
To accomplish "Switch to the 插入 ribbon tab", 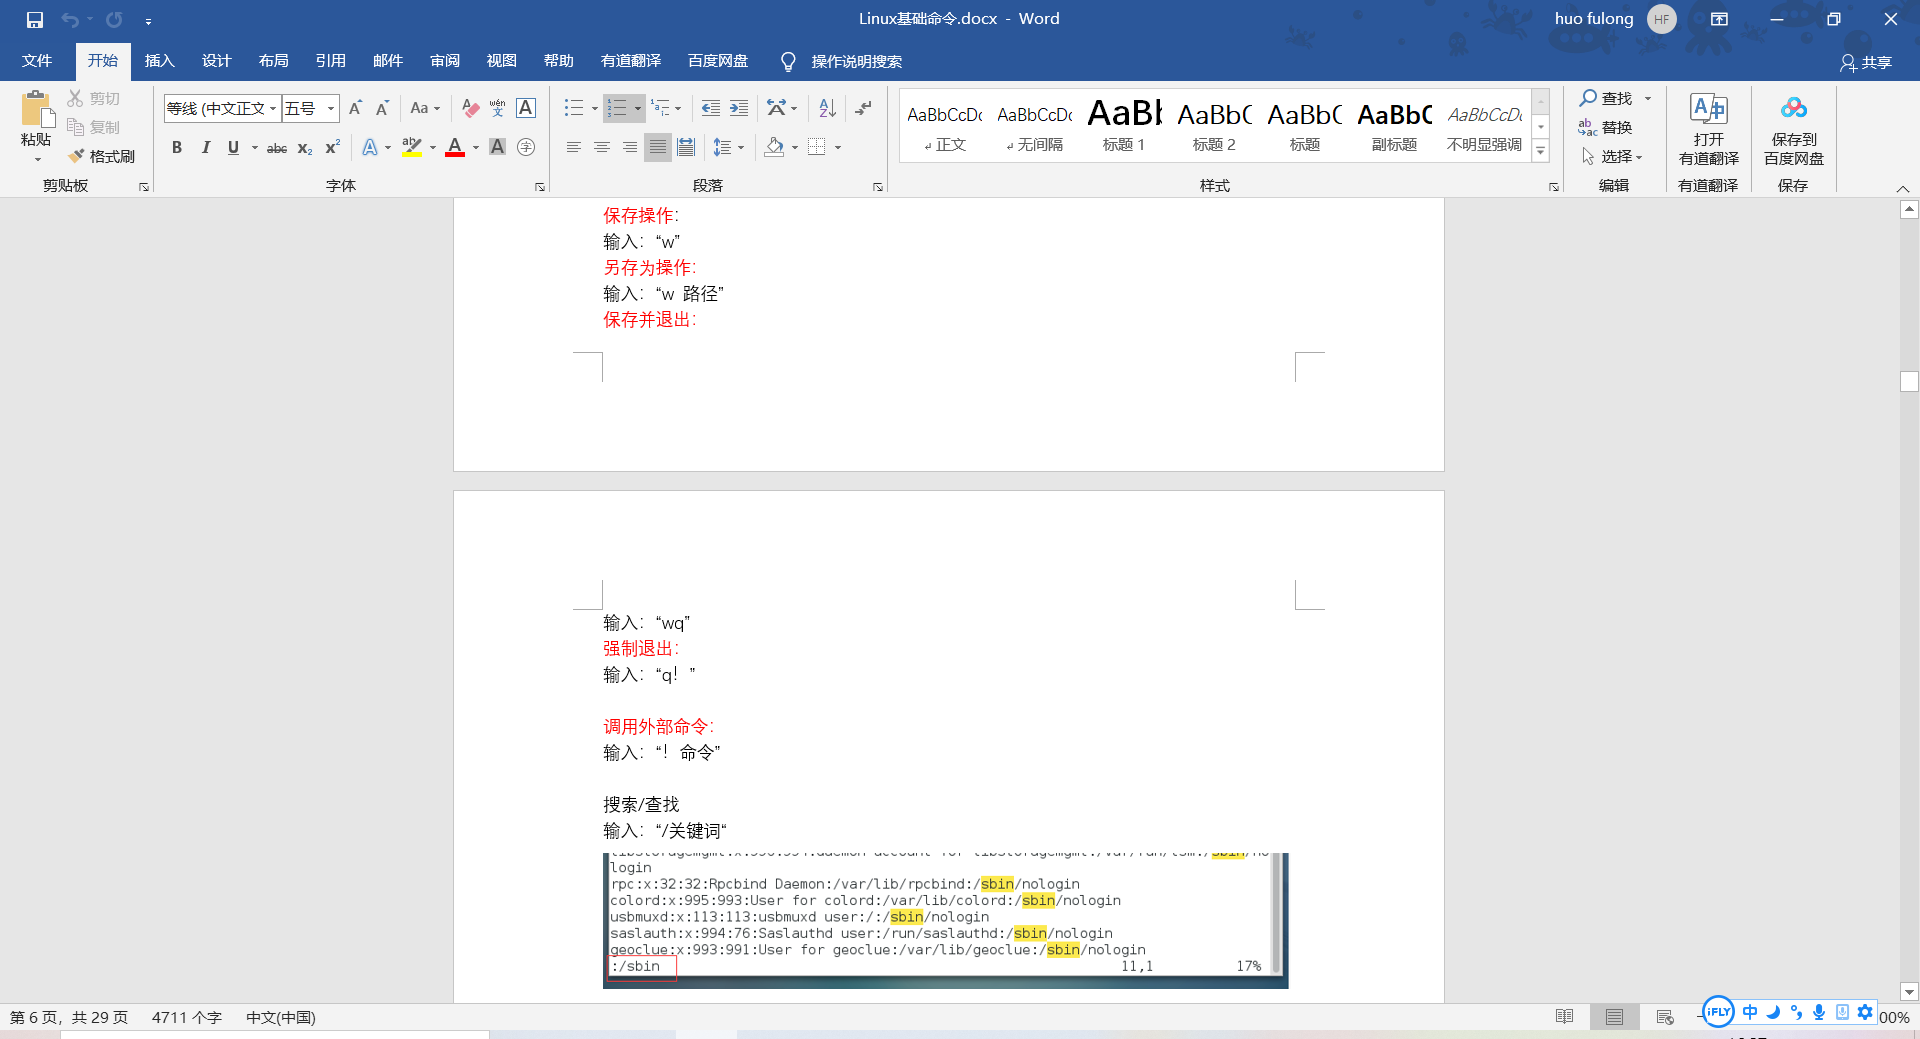I will [x=159, y=61].
